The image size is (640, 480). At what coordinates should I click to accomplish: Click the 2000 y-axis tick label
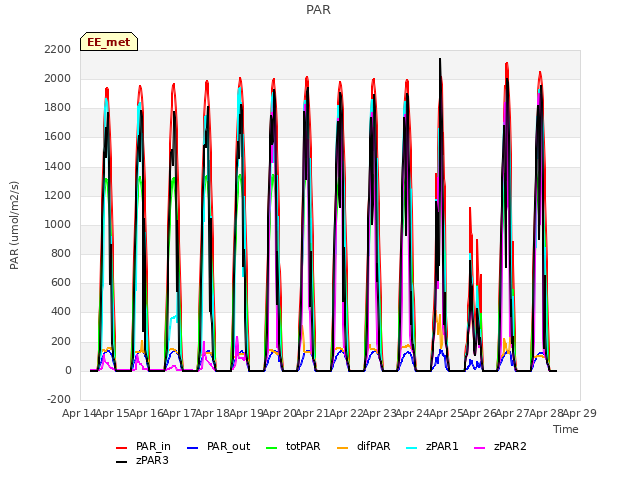(58, 78)
